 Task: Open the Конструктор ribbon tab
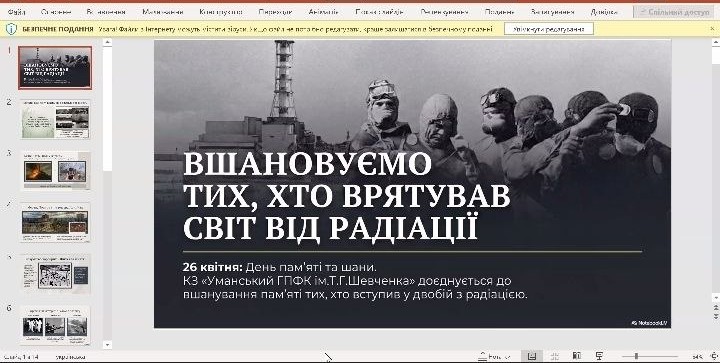pyautogui.click(x=221, y=12)
